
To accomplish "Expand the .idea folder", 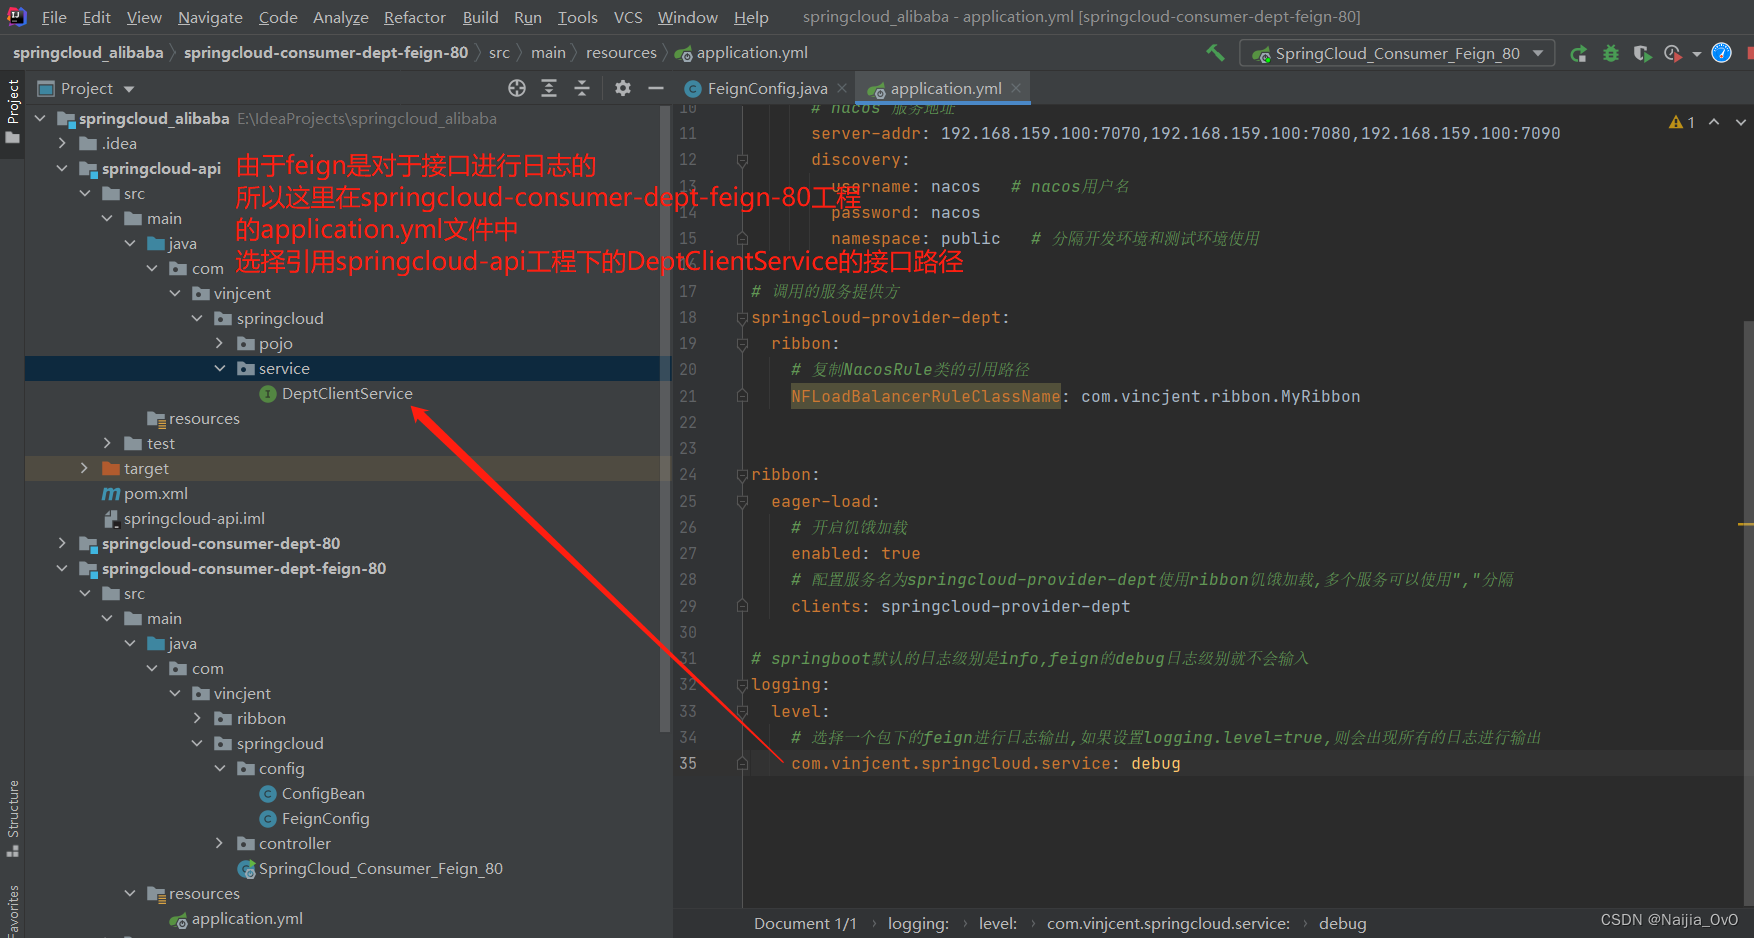I will pyautogui.click(x=62, y=143).
